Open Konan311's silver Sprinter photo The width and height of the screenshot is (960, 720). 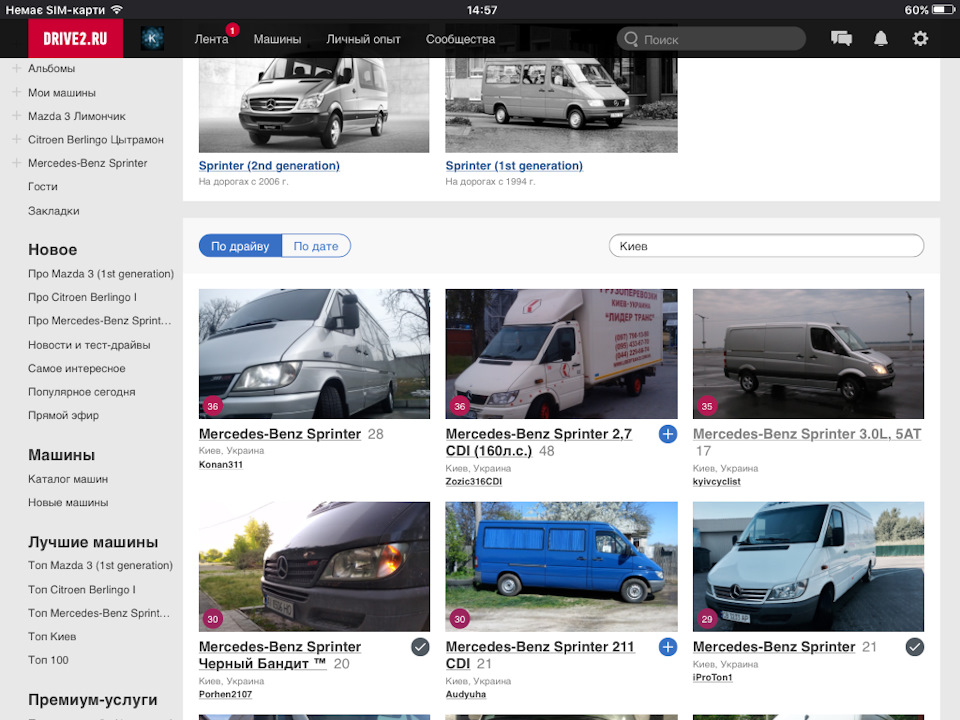pos(314,354)
